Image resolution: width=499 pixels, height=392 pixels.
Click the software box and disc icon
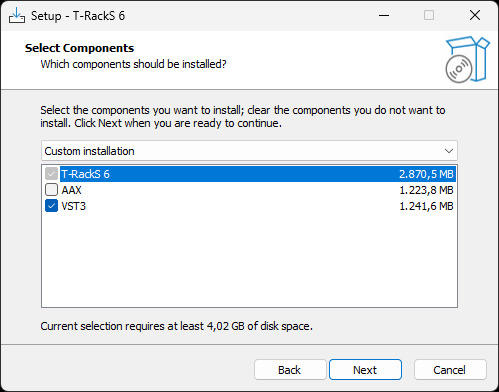(467, 60)
